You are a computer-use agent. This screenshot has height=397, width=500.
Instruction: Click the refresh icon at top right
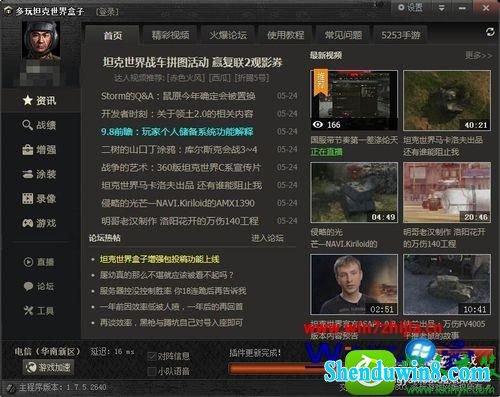coord(490,32)
